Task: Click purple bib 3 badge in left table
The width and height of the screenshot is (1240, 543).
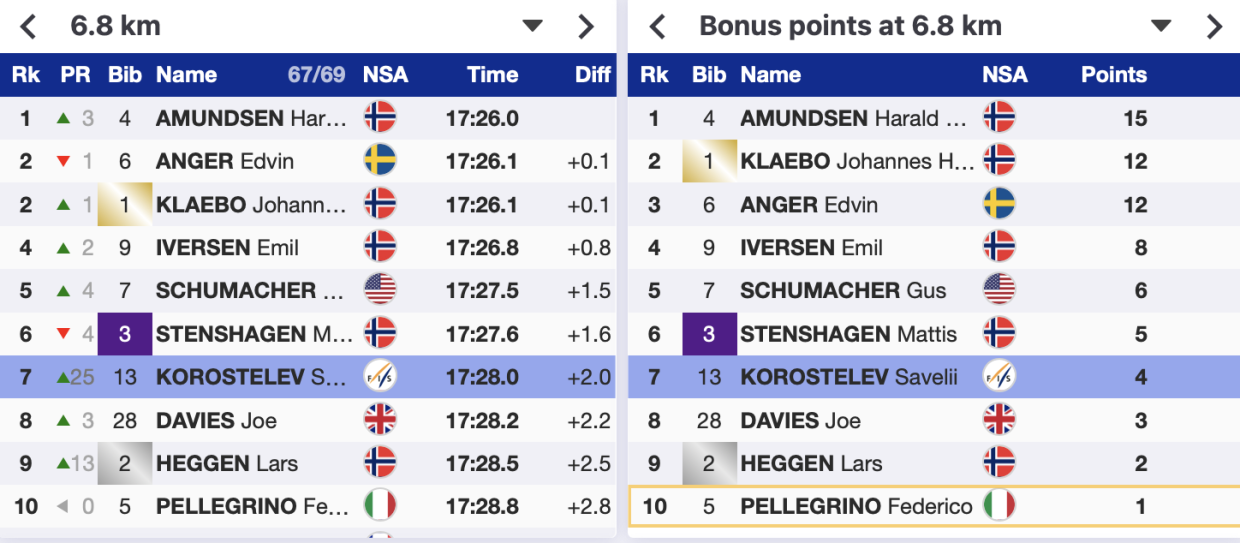Action: tap(125, 334)
